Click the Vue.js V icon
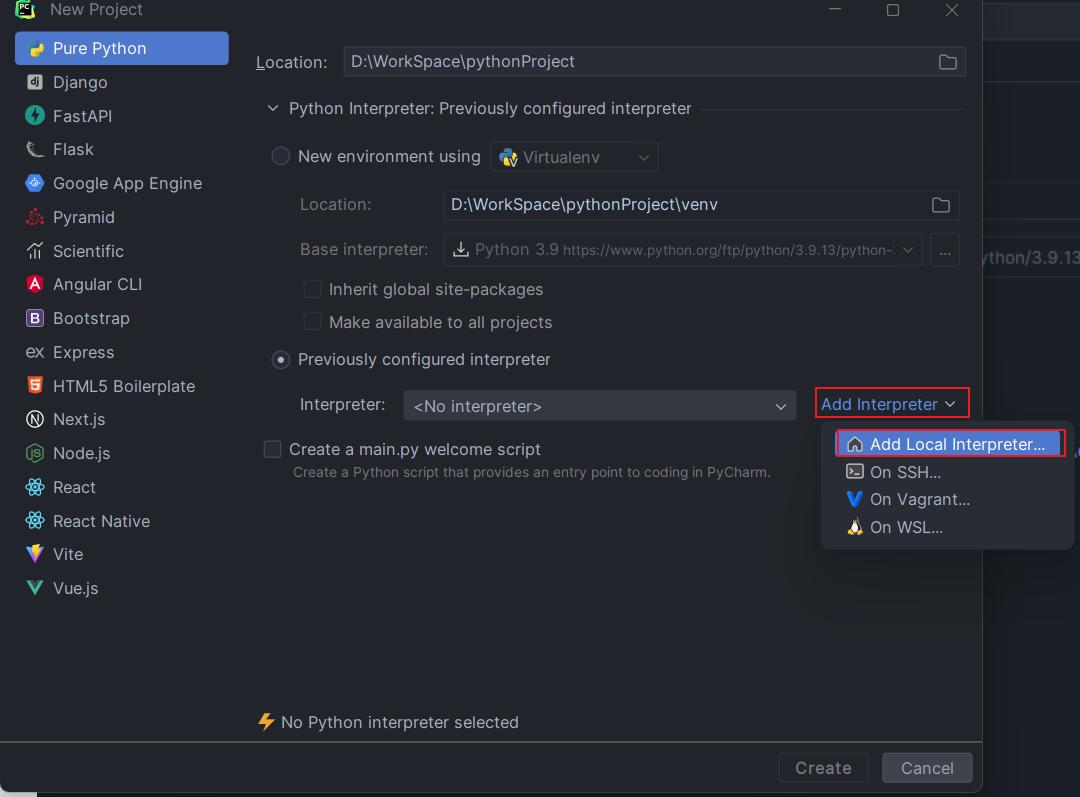This screenshot has width=1080, height=797. coord(35,588)
